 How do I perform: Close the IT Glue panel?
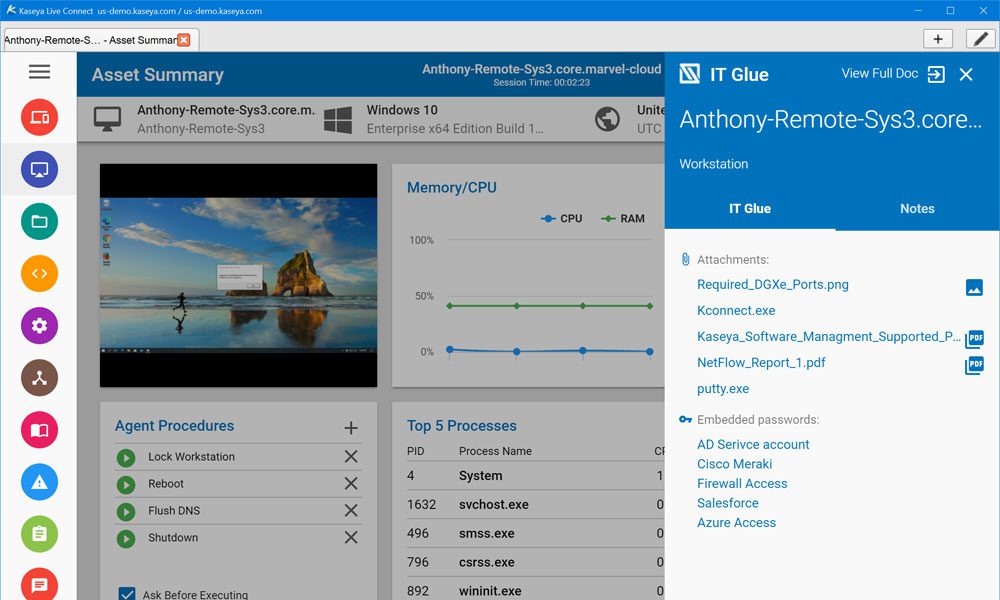966,75
